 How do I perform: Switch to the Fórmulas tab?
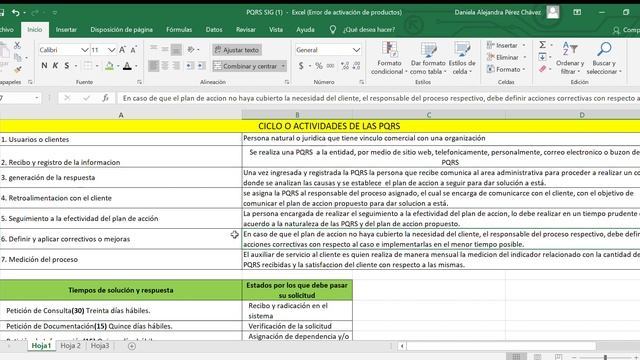pos(179,29)
